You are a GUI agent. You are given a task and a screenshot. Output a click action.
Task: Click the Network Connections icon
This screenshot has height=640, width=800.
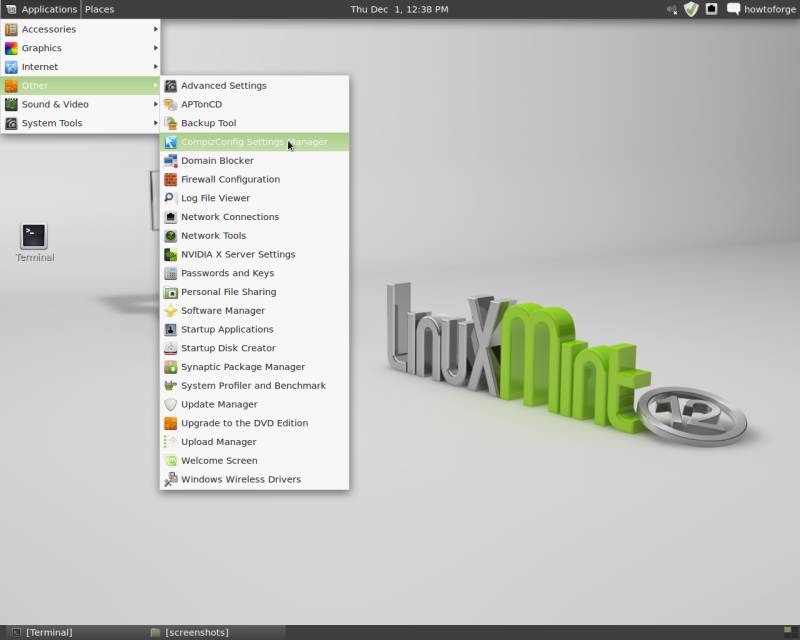[170, 217]
